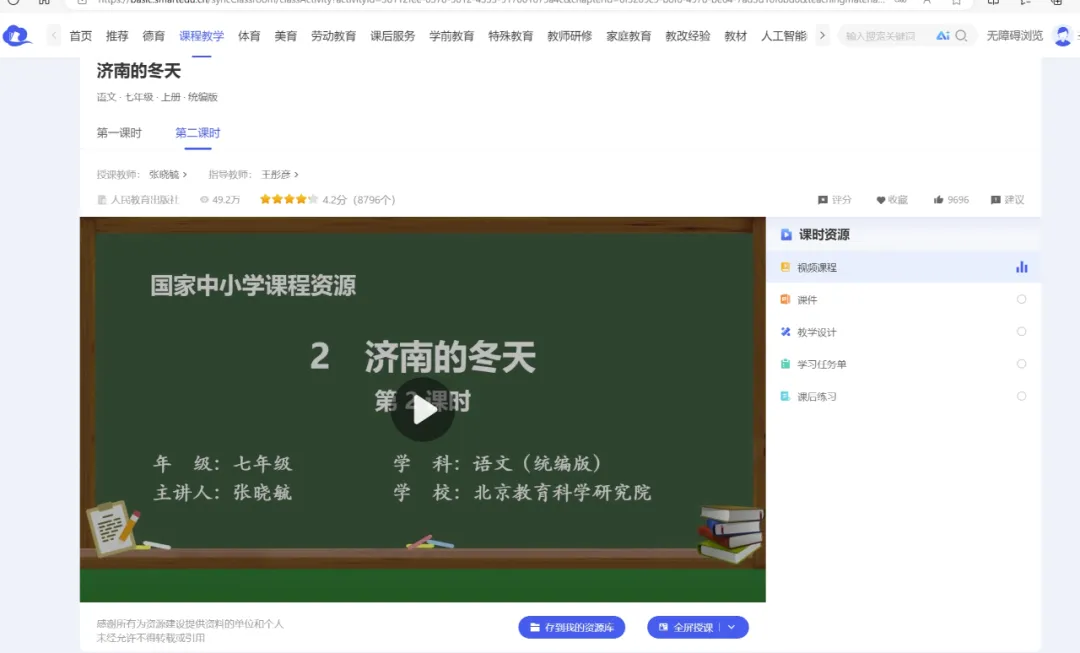Screen dimensions: 1080x653
Task: Select the 课程教学 navigation item
Action: tap(201, 36)
